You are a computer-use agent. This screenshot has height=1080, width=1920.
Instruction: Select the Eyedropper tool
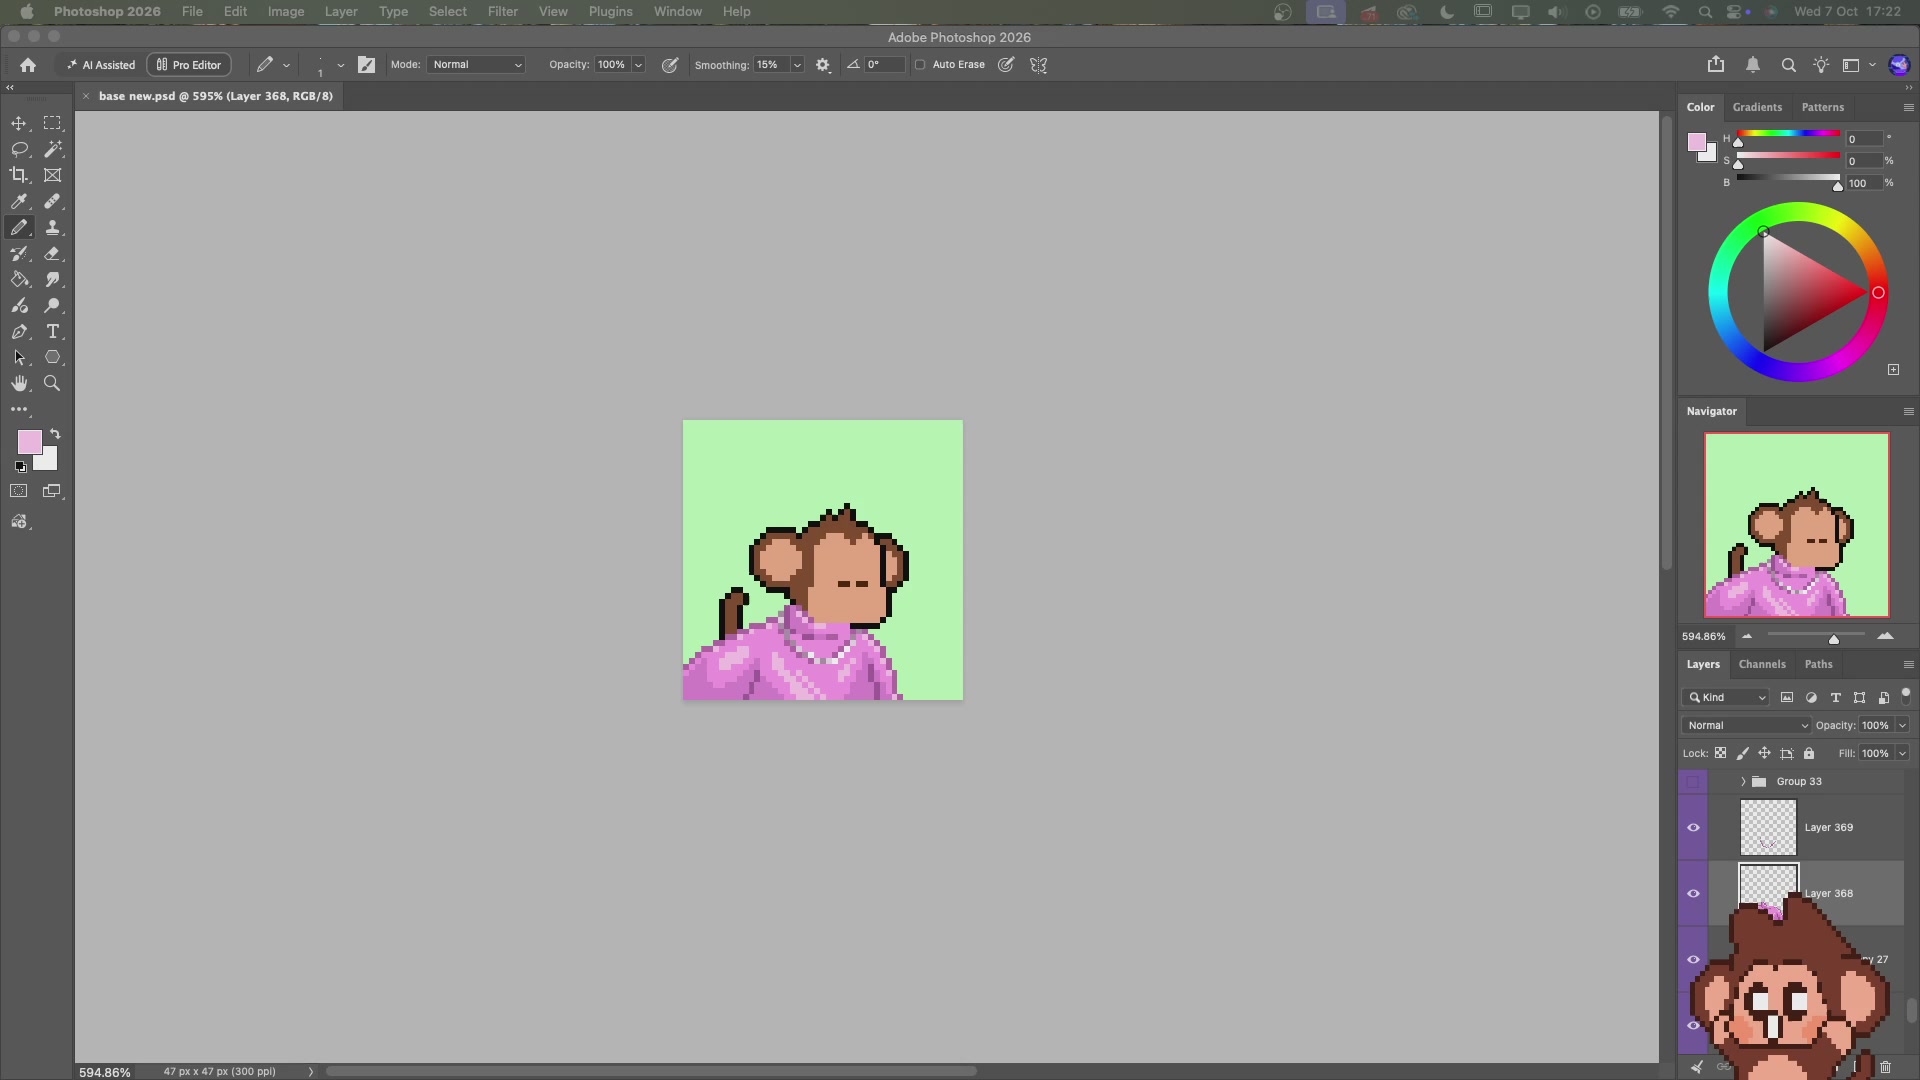pyautogui.click(x=19, y=201)
